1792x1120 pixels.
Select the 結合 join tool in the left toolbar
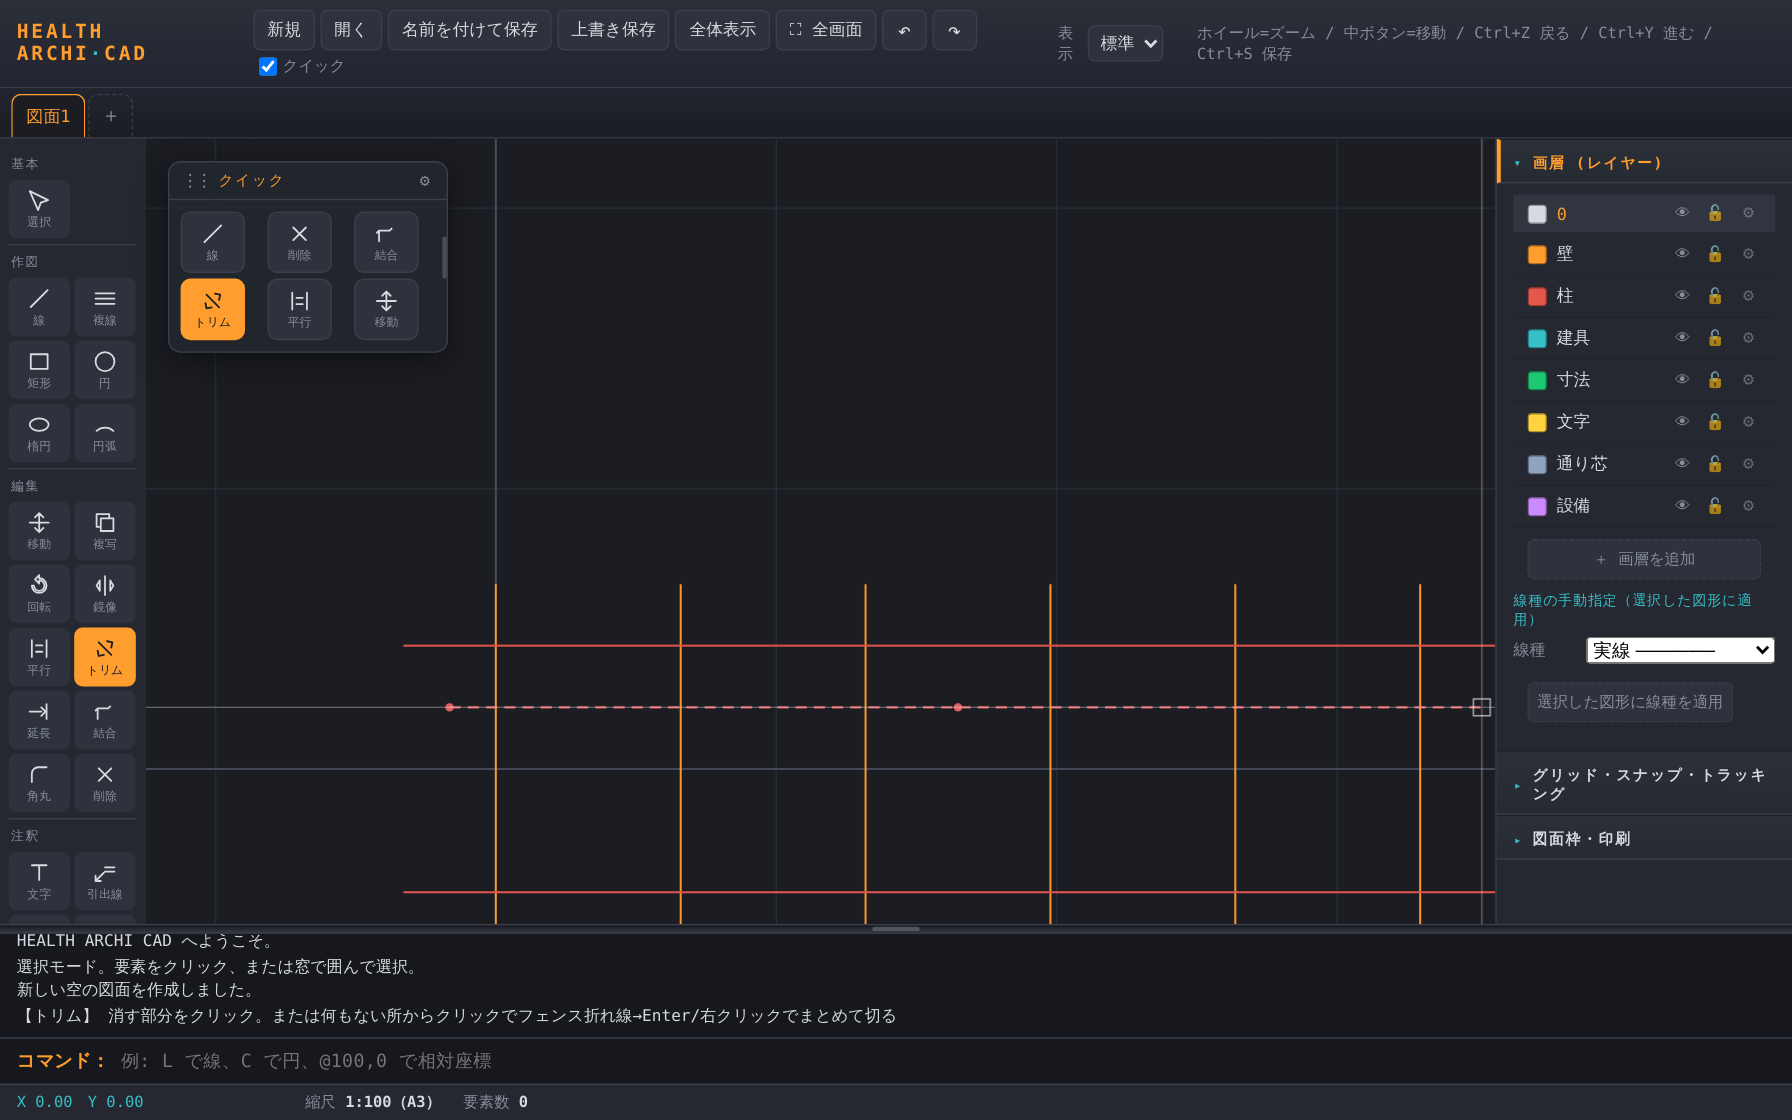click(x=105, y=719)
